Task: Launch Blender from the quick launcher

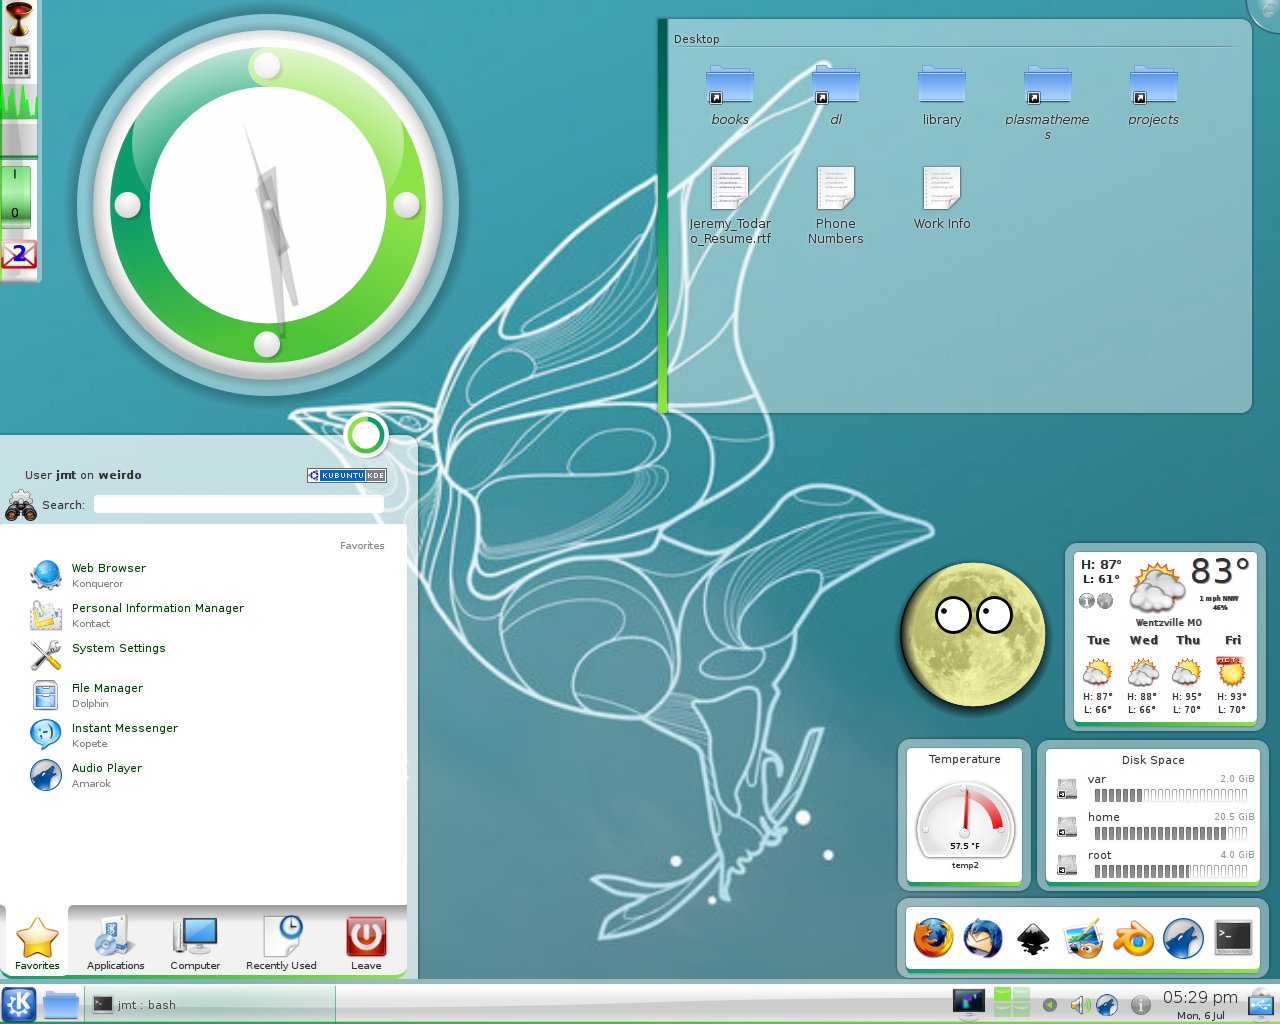Action: (x=1133, y=938)
